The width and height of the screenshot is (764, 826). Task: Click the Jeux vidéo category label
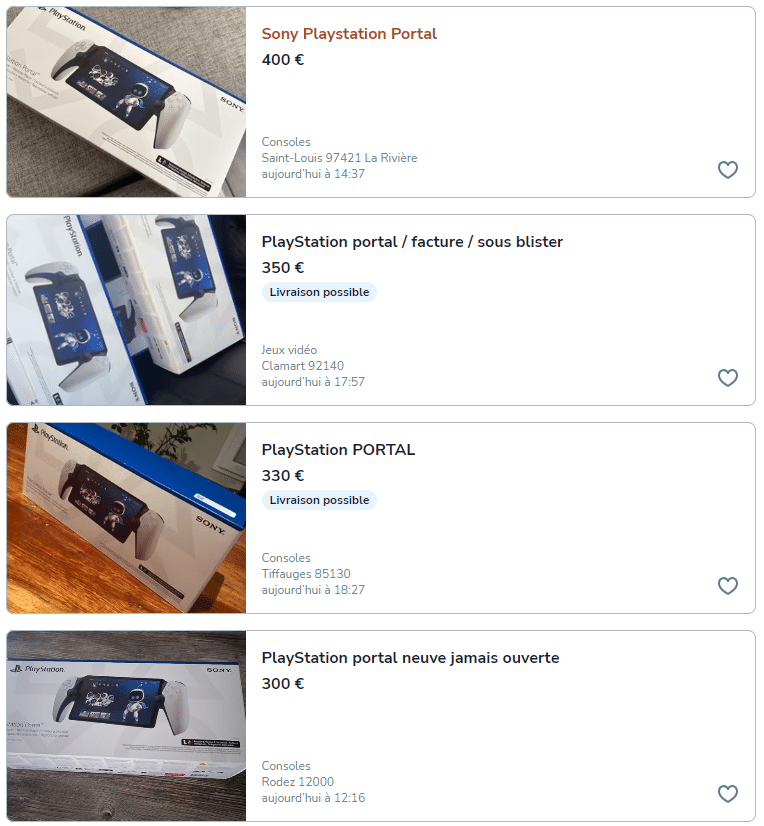(x=289, y=350)
